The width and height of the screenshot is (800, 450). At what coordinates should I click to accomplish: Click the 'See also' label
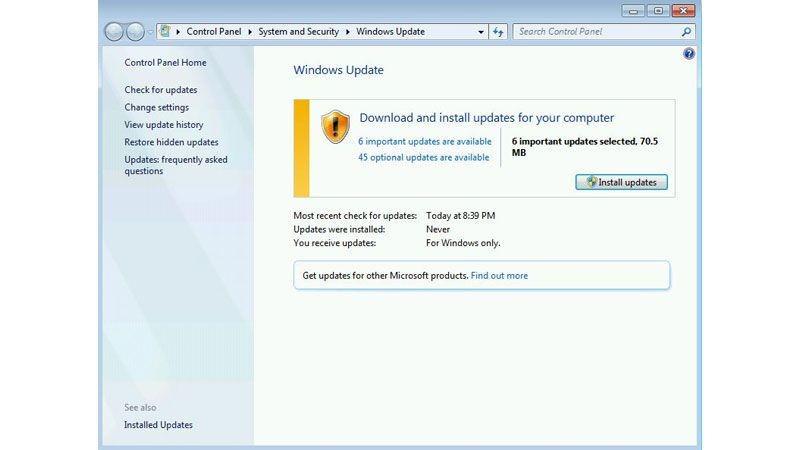[x=140, y=408]
